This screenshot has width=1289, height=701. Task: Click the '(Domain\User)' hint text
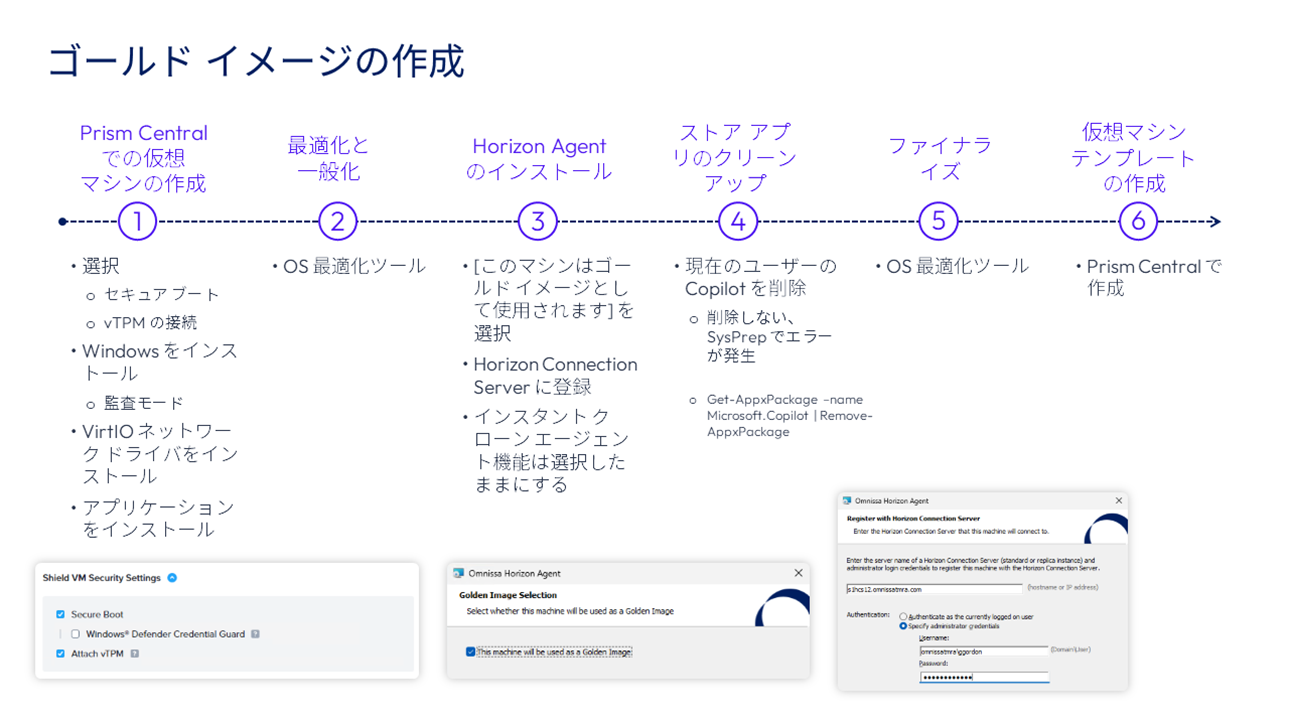(x=1070, y=650)
